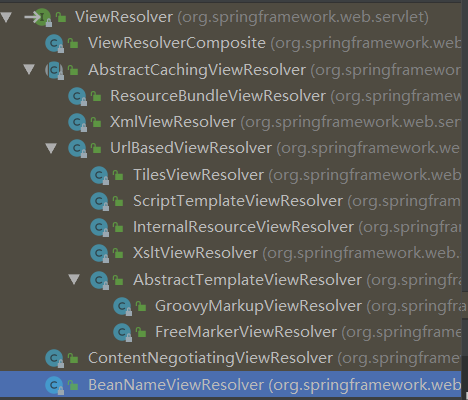Image resolution: width=468 pixels, height=400 pixels.
Task: Select UrlBasedViewResolver in the hierarchy
Action: pyautogui.click(x=191, y=148)
